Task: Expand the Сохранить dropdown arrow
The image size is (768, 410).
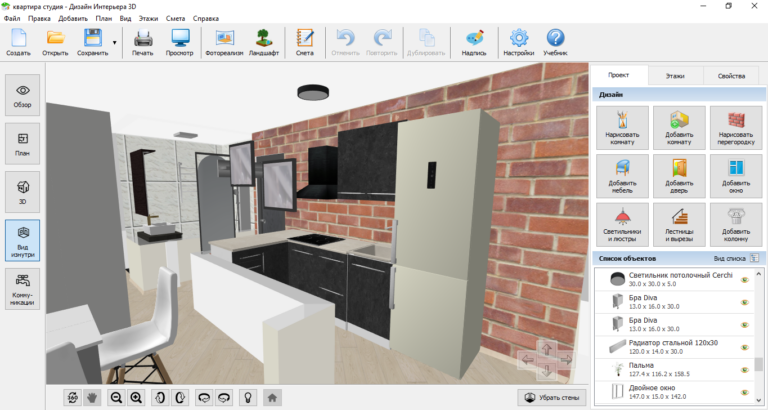Action: pos(115,43)
